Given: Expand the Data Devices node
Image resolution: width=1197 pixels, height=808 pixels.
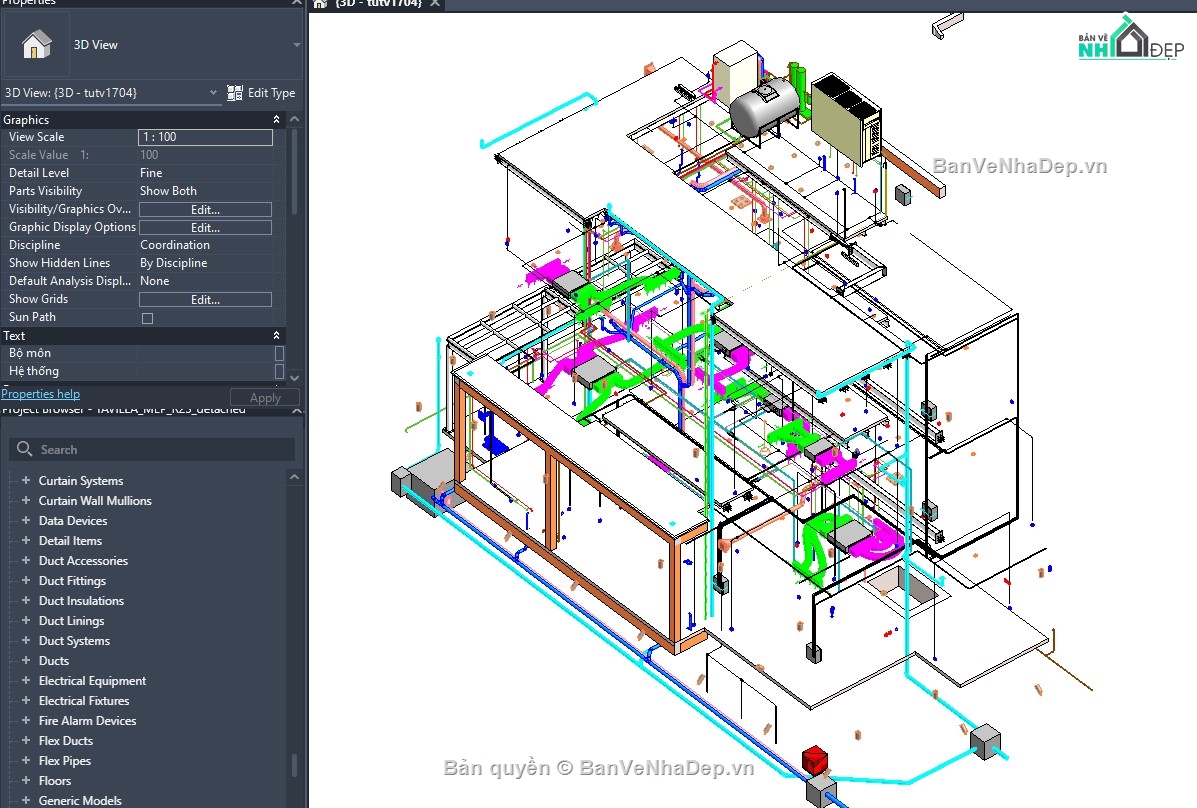Looking at the screenshot, I should [26, 520].
